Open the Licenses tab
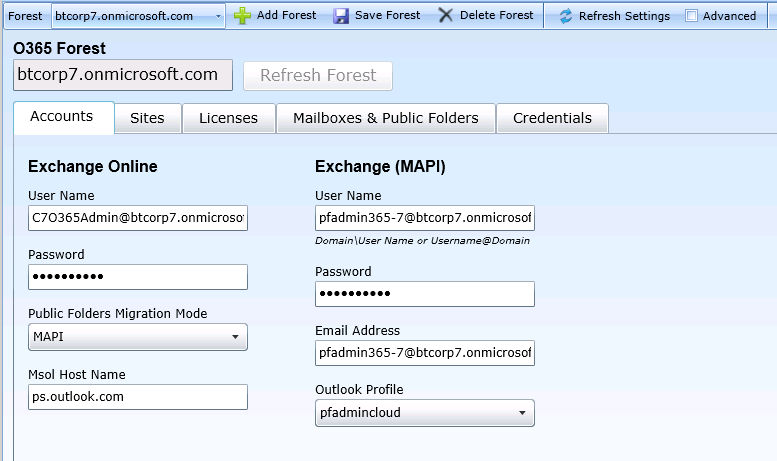777x461 pixels. [228, 118]
